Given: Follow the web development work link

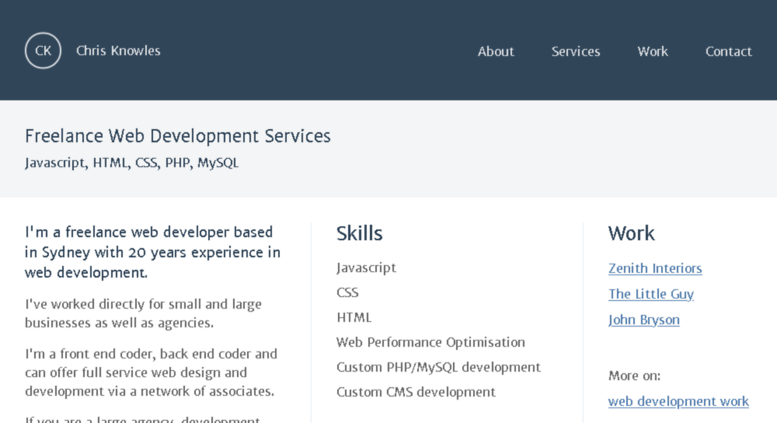Looking at the screenshot, I should tap(678, 401).
